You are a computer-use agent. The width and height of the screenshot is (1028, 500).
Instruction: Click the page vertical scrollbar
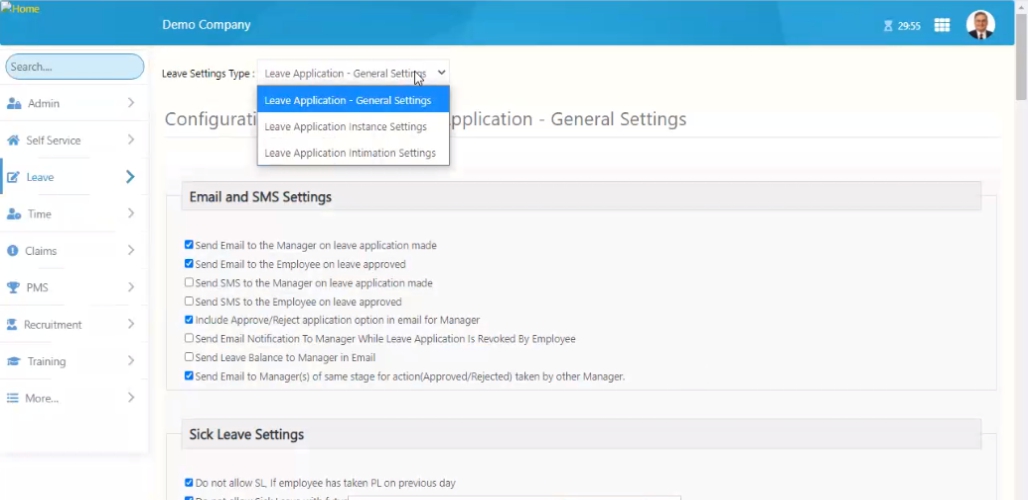pos(1020,250)
